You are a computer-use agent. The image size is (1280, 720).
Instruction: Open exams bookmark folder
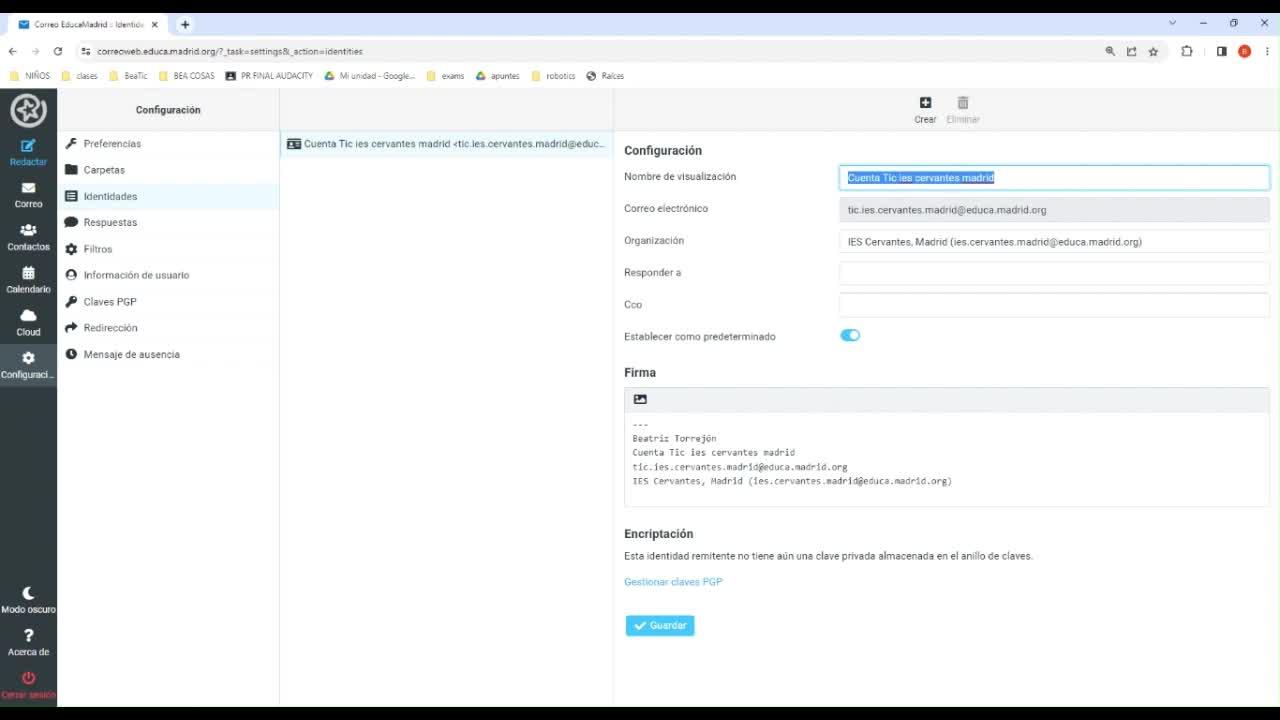pyautogui.click(x=446, y=76)
